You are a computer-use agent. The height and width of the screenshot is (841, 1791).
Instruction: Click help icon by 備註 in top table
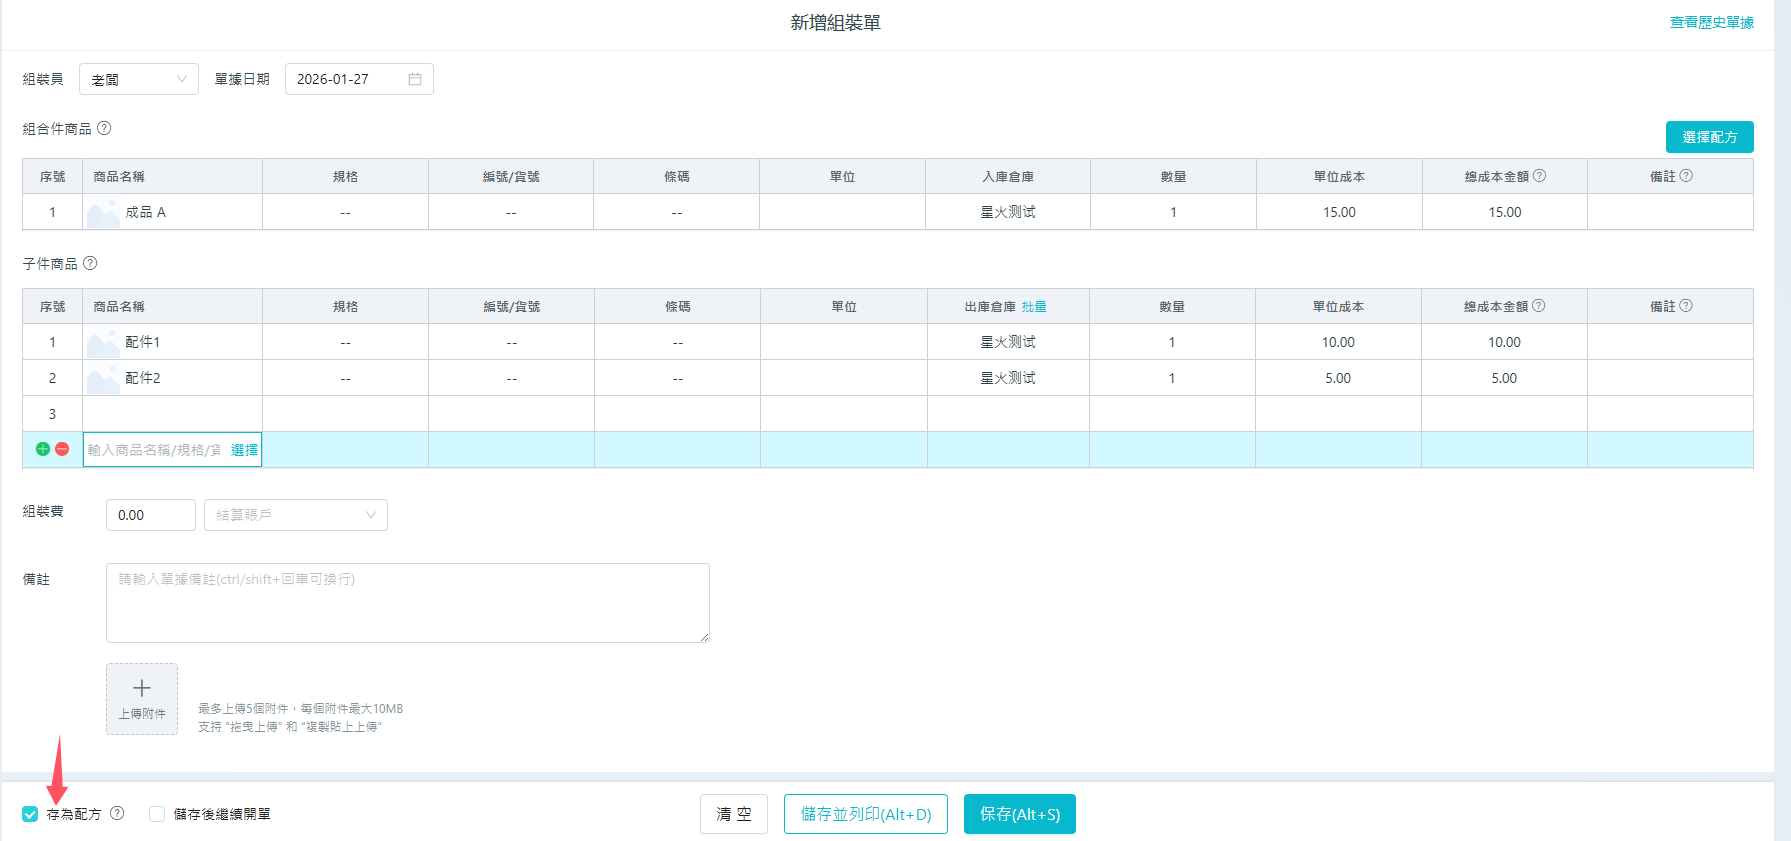click(x=1686, y=176)
